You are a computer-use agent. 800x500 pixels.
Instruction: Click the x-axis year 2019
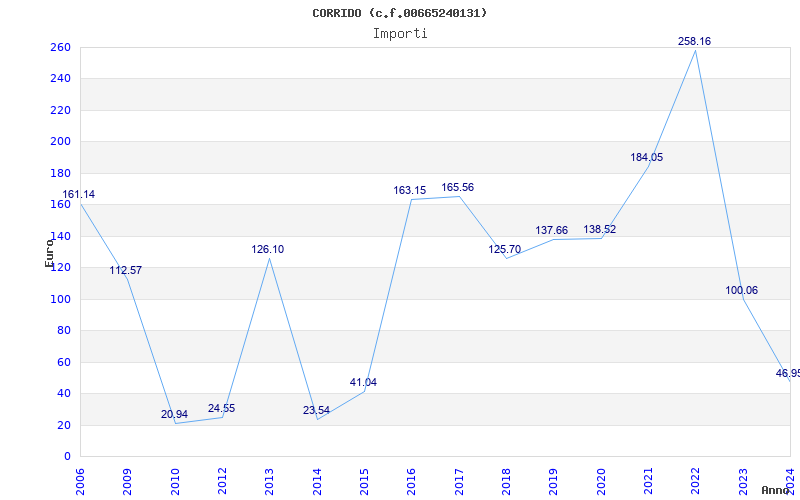coord(554,482)
